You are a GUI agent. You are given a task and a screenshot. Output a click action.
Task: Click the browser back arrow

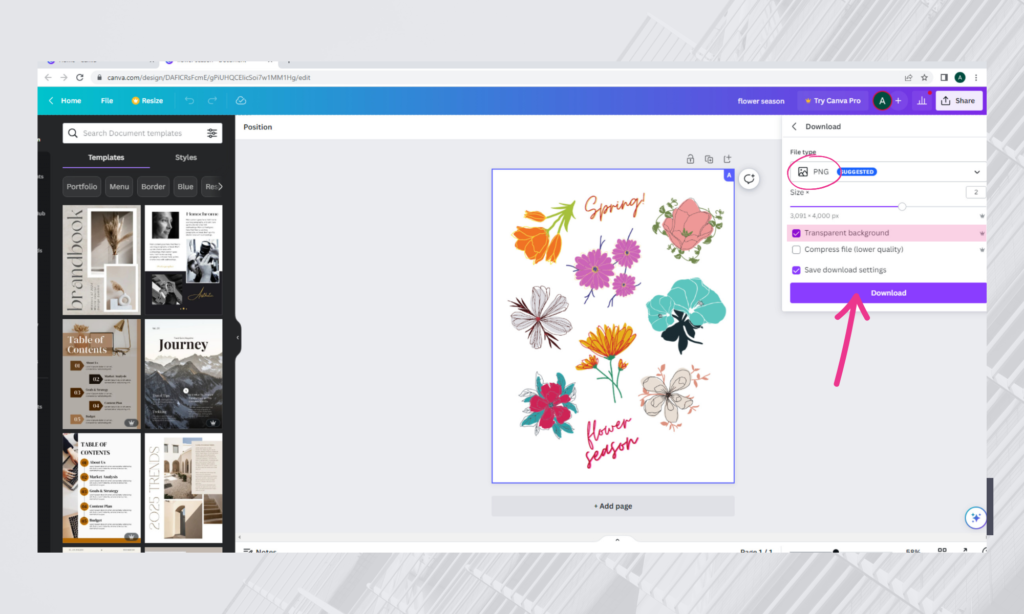(48, 77)
